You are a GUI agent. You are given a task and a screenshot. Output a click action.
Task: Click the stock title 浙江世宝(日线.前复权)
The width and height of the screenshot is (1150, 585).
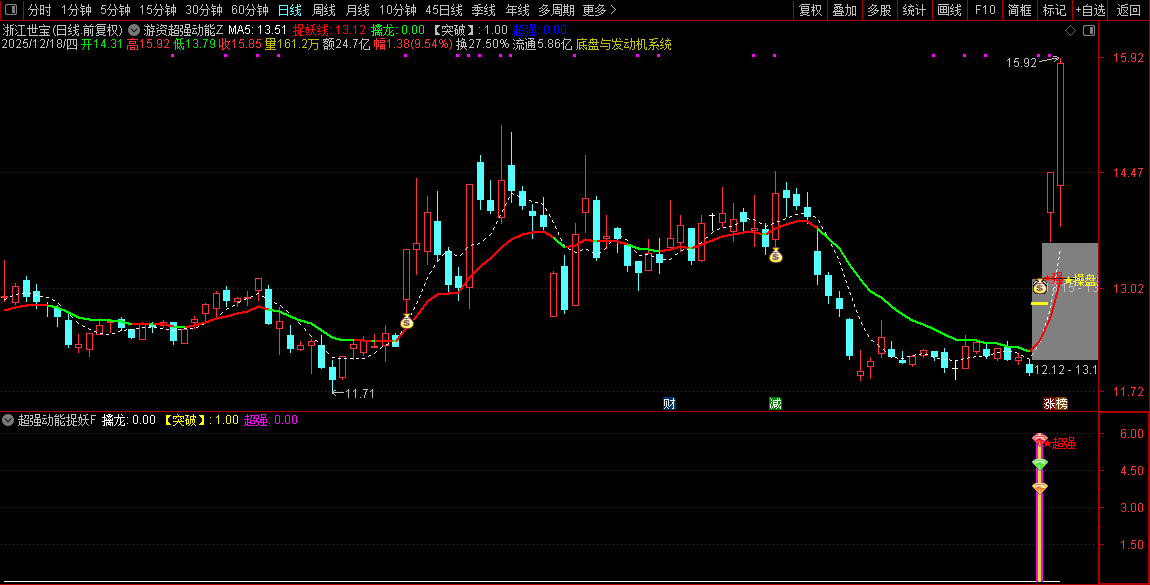pyautogui.click(x=63, y=30)
